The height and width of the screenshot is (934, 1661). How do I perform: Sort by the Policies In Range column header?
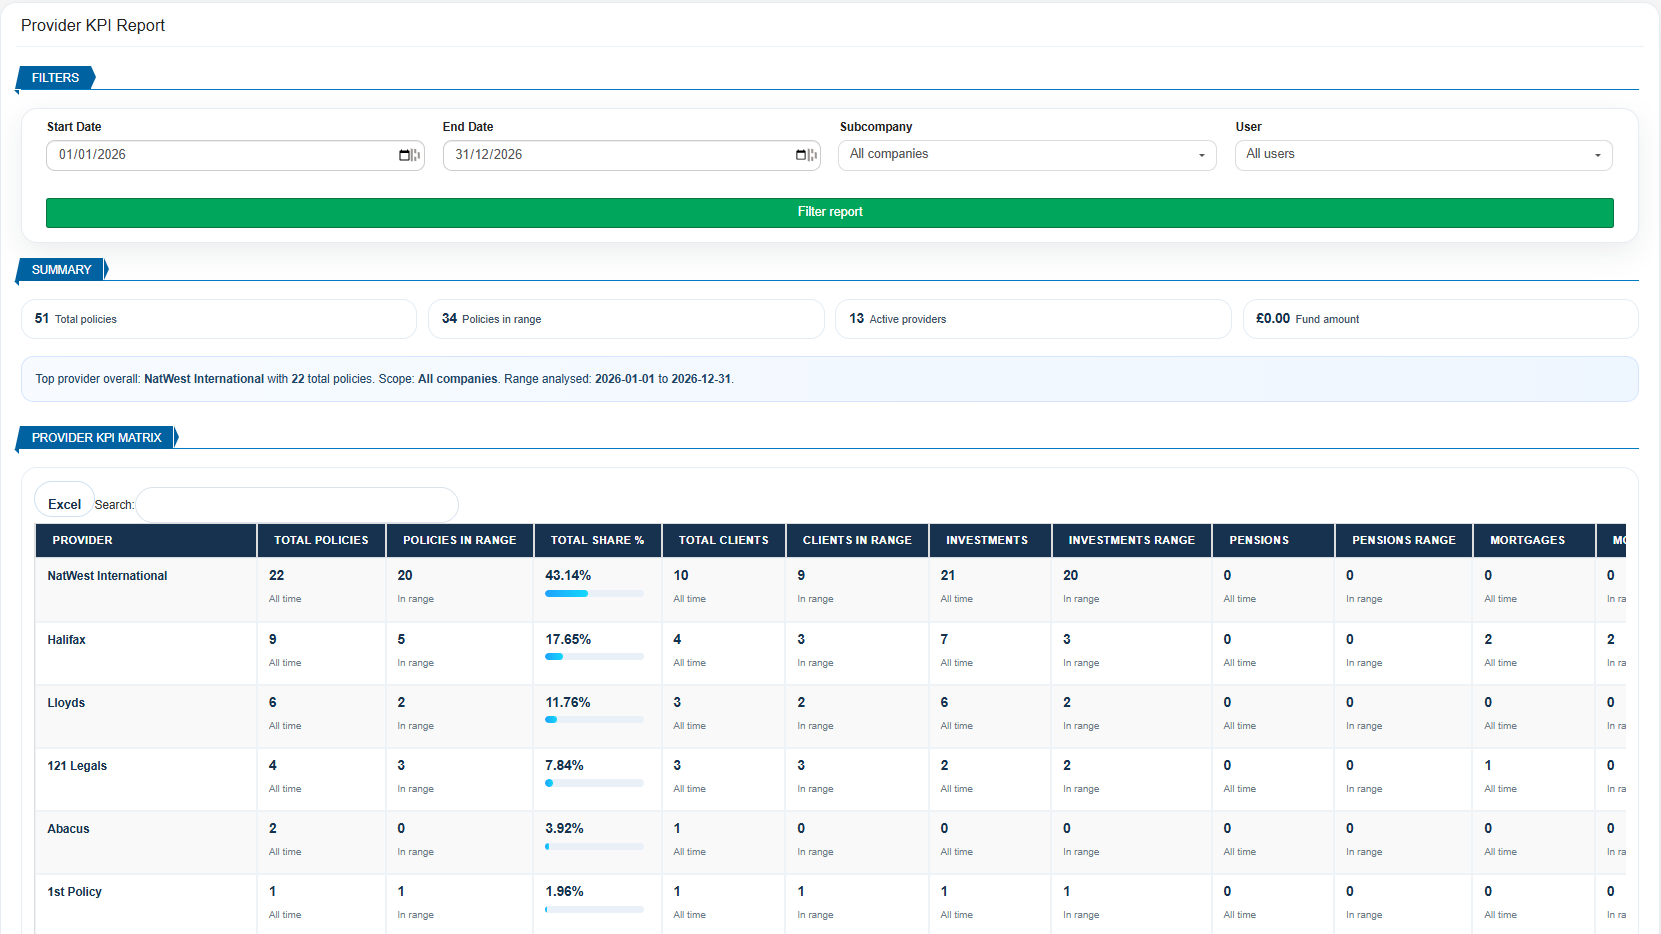click(459, 540)
